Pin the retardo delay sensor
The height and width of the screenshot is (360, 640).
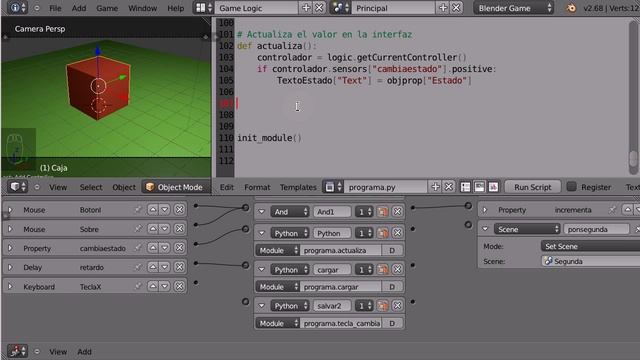(138, 267)
